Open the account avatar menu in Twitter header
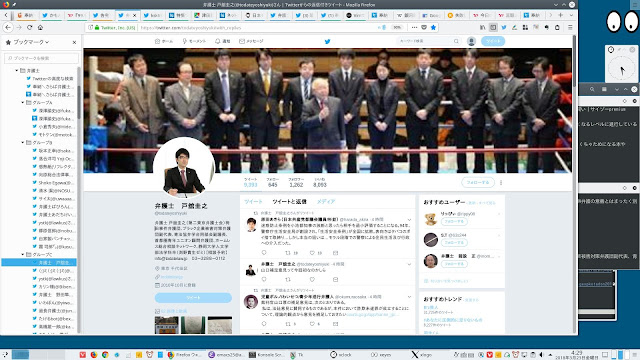Image resolution: width=640 pixels, height=360 pixels. 471,41
